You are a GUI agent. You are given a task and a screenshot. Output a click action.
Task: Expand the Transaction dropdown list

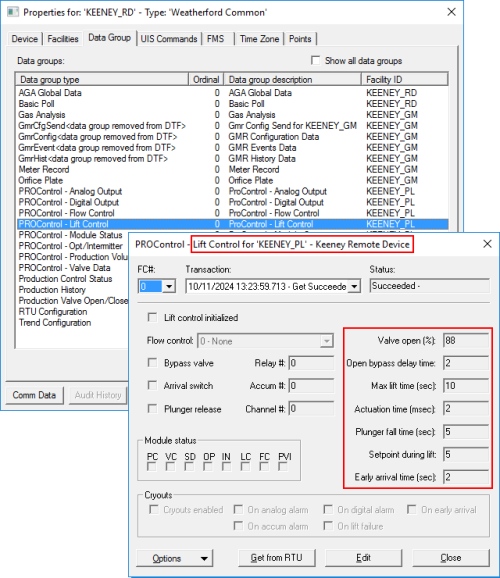click(354, 286)
